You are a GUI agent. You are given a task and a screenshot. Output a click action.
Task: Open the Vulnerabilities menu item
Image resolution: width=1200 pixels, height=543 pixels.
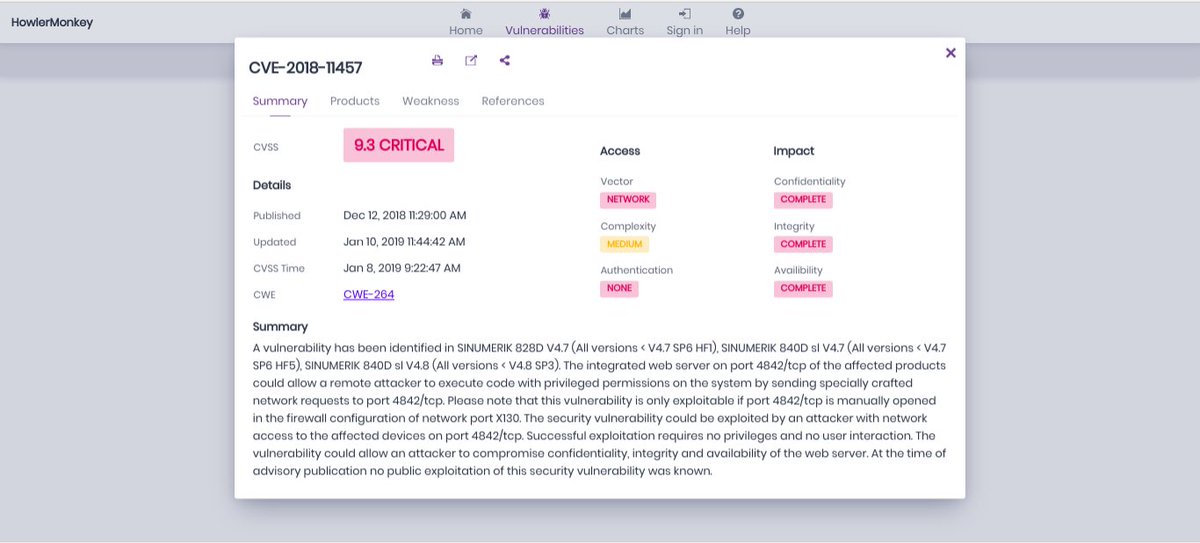click(545, 30)
